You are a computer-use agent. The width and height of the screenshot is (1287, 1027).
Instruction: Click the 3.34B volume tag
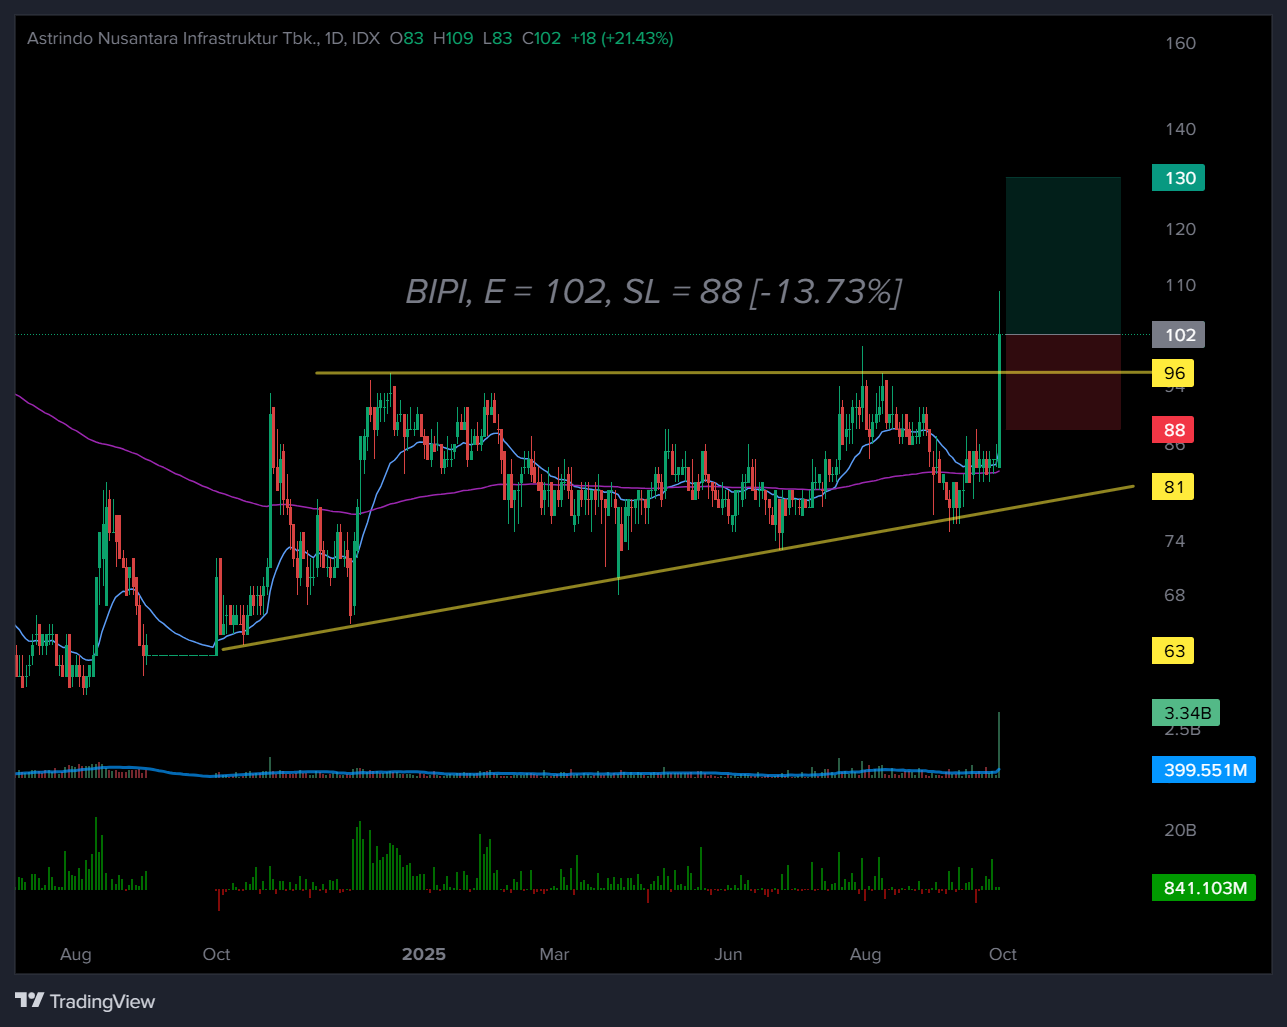(1187, 713)
